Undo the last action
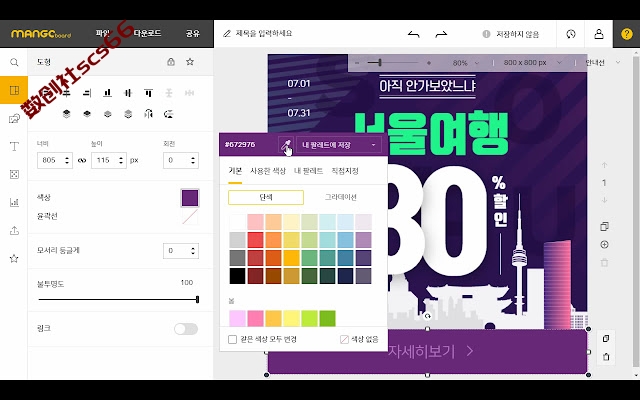 pyautogui.click(x=413, y=34)
